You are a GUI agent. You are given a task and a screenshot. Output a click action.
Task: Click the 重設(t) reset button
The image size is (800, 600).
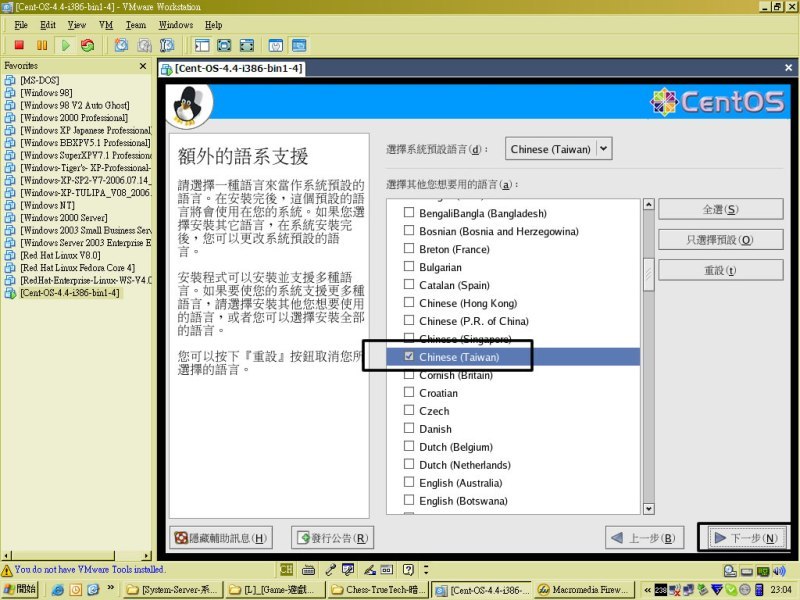coord(721,270)
